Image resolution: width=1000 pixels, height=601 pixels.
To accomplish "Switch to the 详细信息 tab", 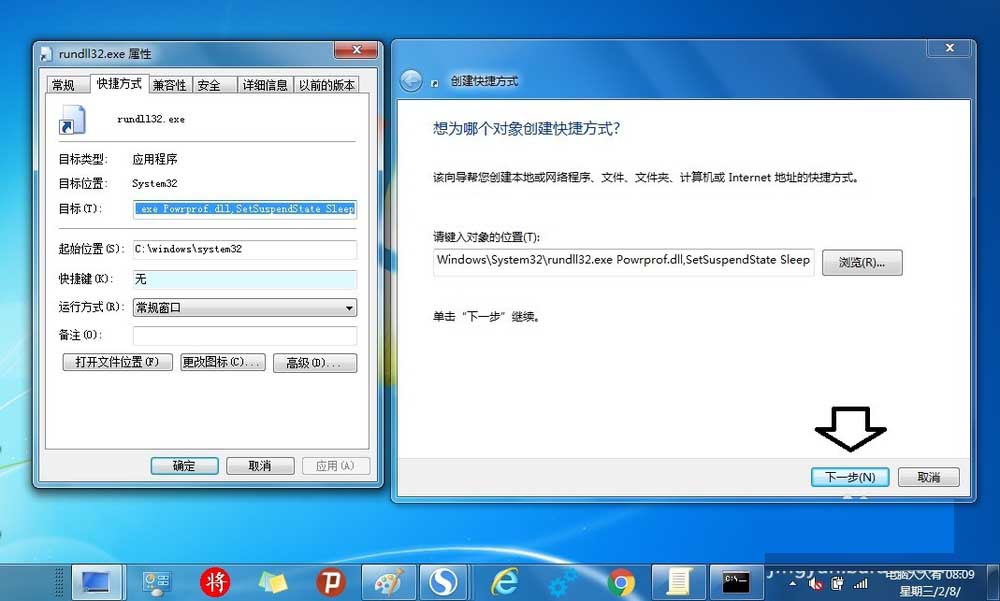I will (265, 85).
